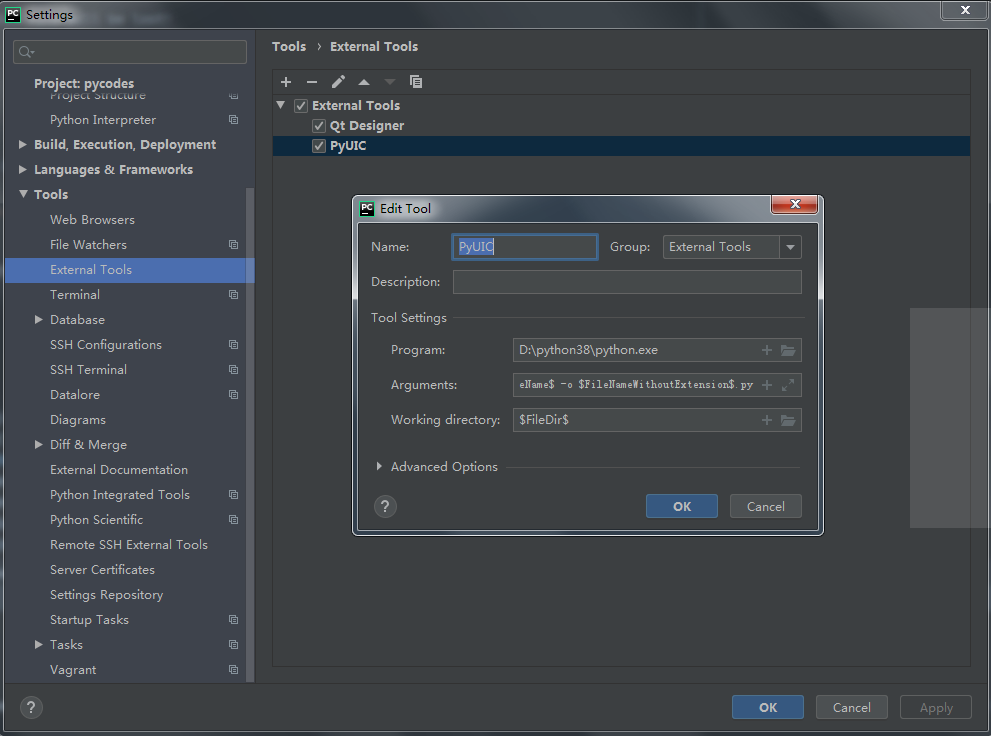Image resolution: width=991 pixels, height=736 pixels.
Task: Duplicate the selected external tool
Action: click(416, 82)
